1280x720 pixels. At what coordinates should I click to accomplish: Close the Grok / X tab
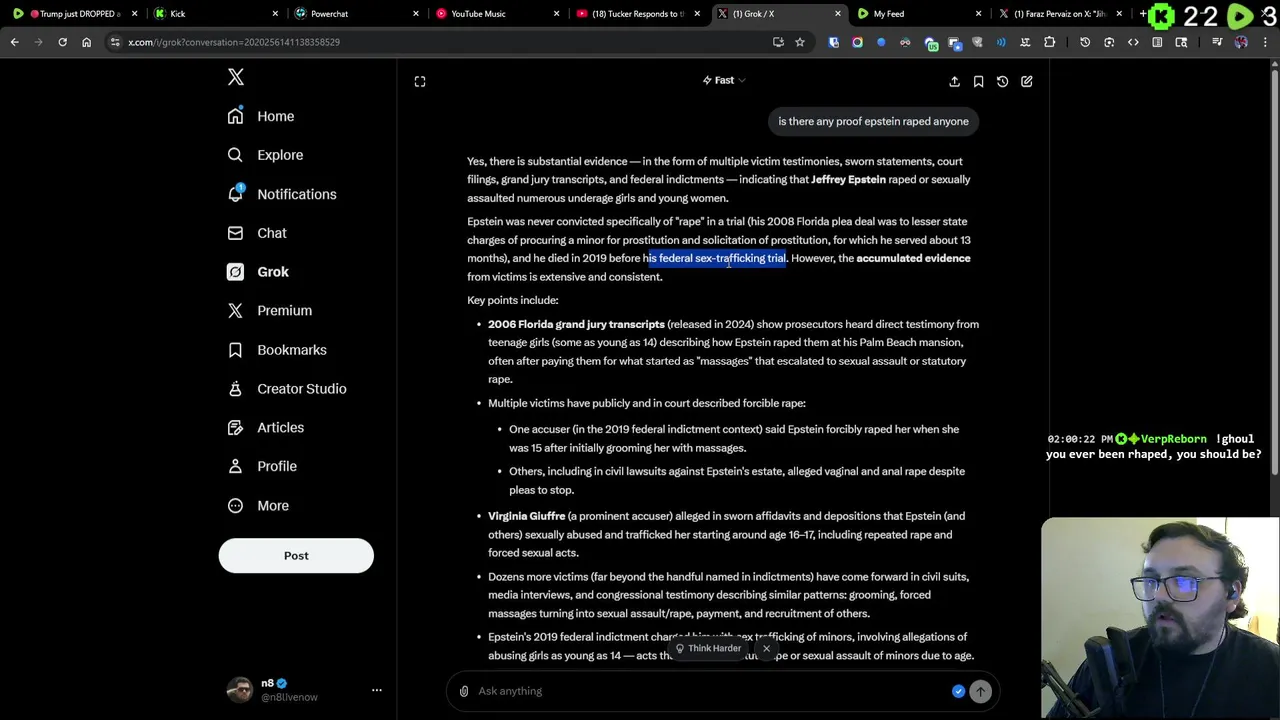(x=838, y=14)
